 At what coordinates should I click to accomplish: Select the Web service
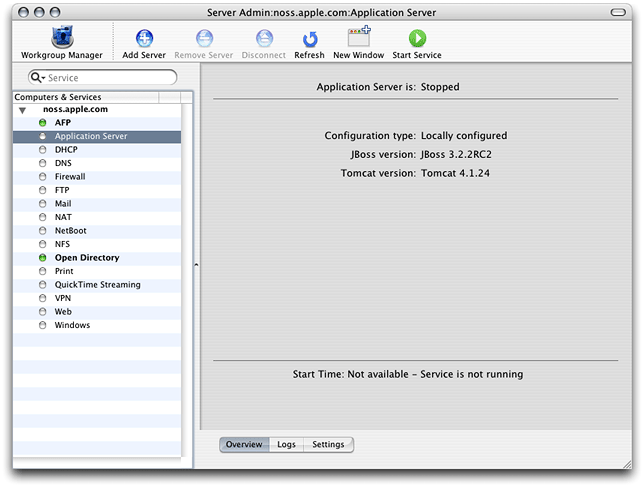[63, 312]
